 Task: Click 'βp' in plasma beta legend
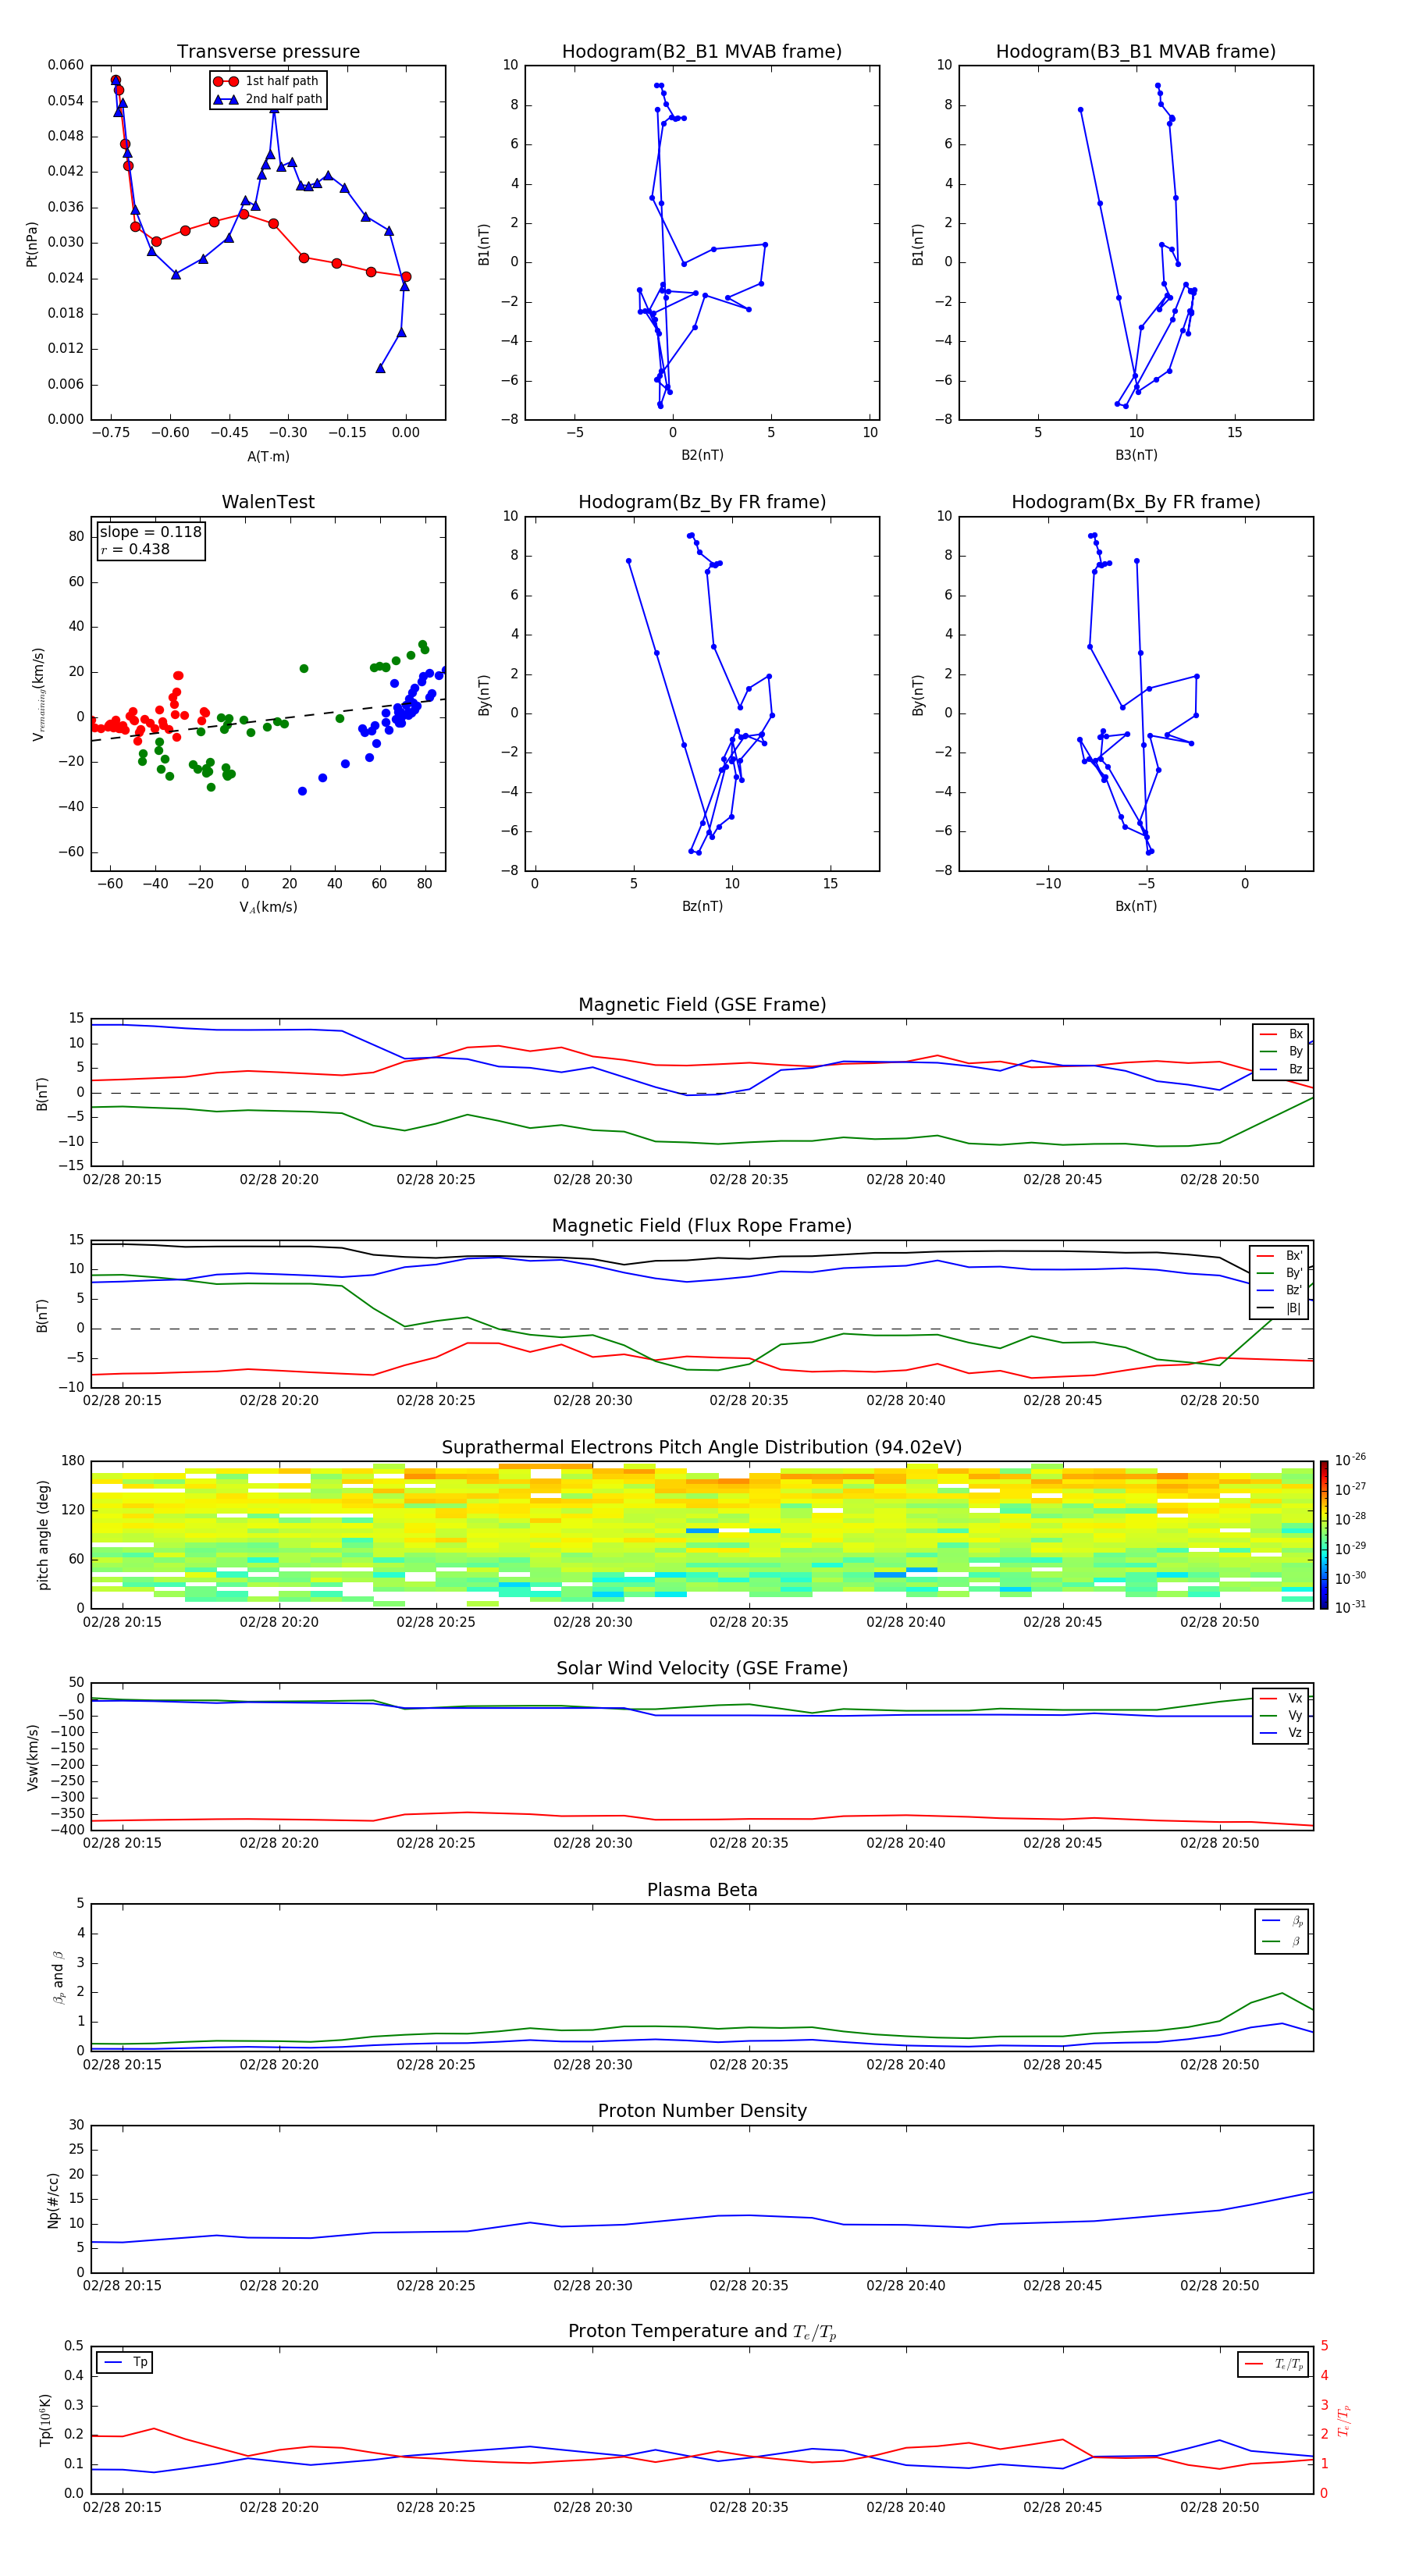tap(1283, 1921)
